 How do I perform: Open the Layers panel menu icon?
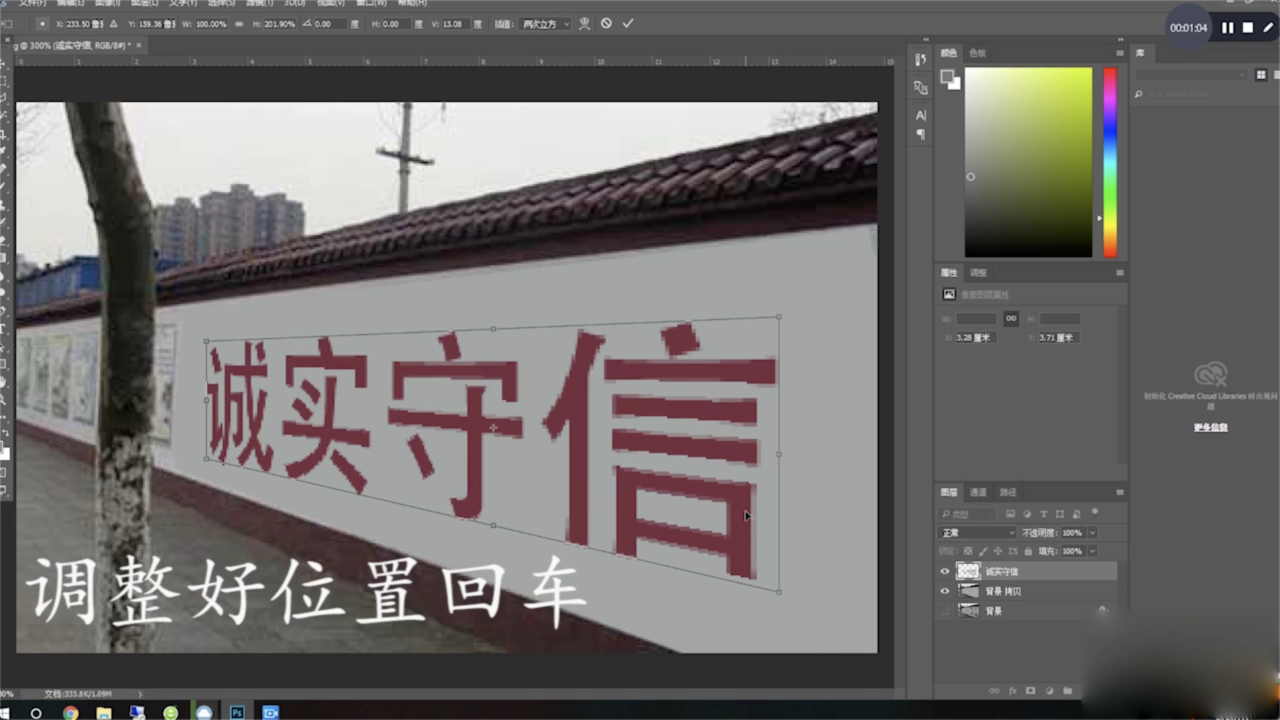(x=1120, y=492)
